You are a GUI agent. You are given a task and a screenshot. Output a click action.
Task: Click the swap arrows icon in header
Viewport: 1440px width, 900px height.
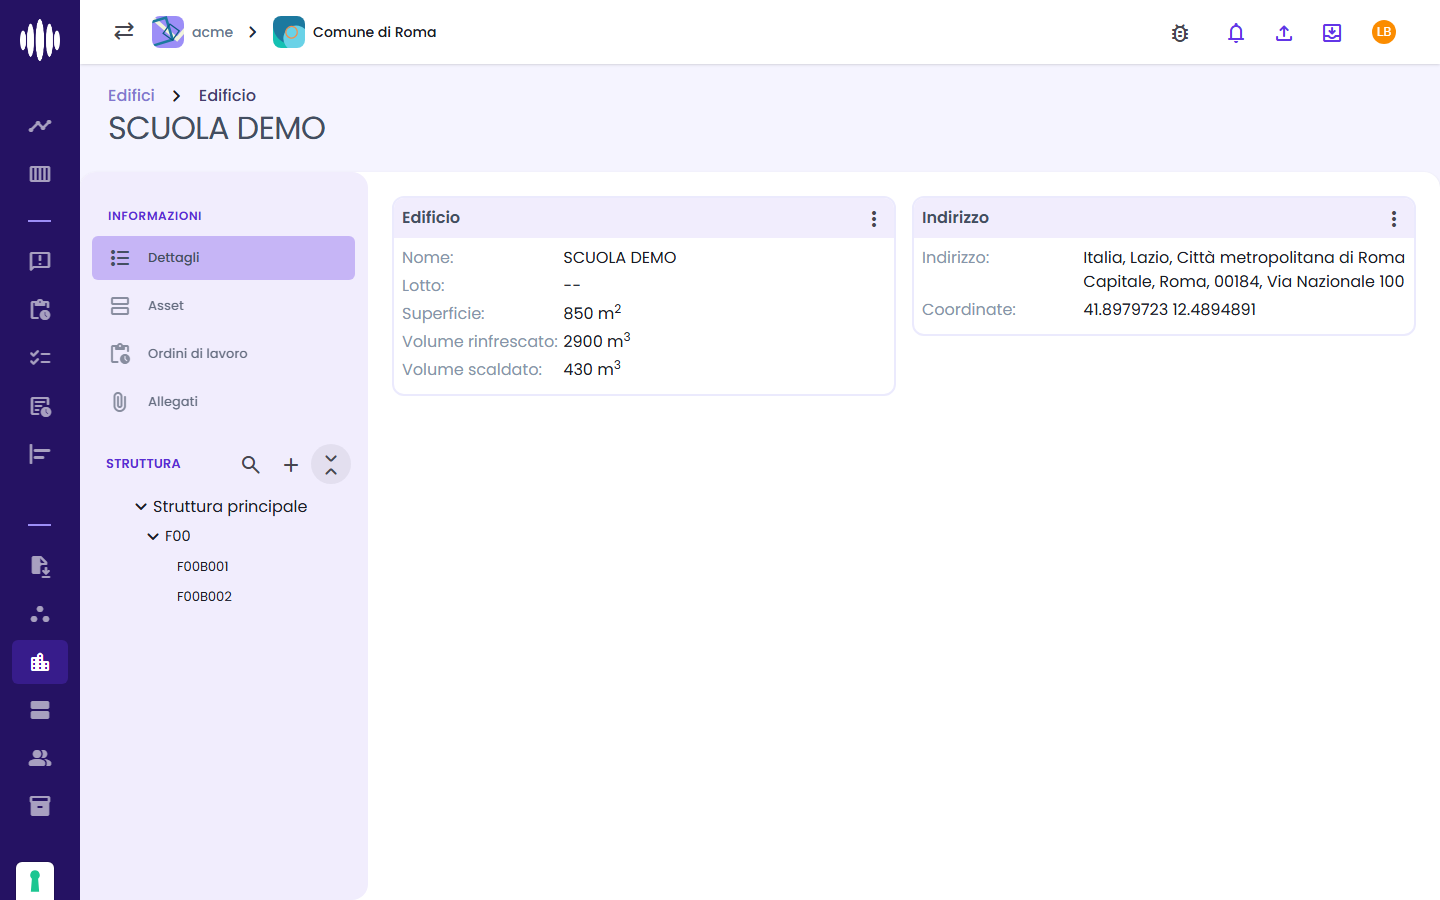click(124, 31)
